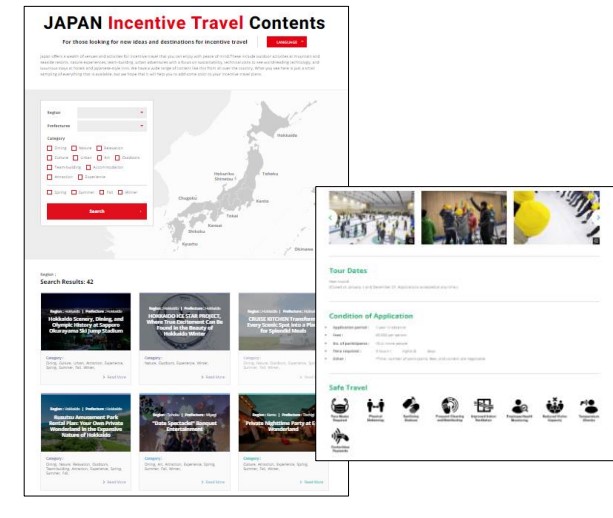613x518 pixels.
Task: Select Shikoku on the Japan map
Action: click(196, 231)
